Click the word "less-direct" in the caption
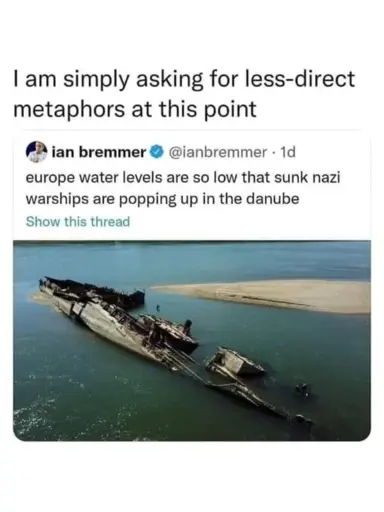Image resolution: width=384 pixels, height=512 pixels. [299, 79]
